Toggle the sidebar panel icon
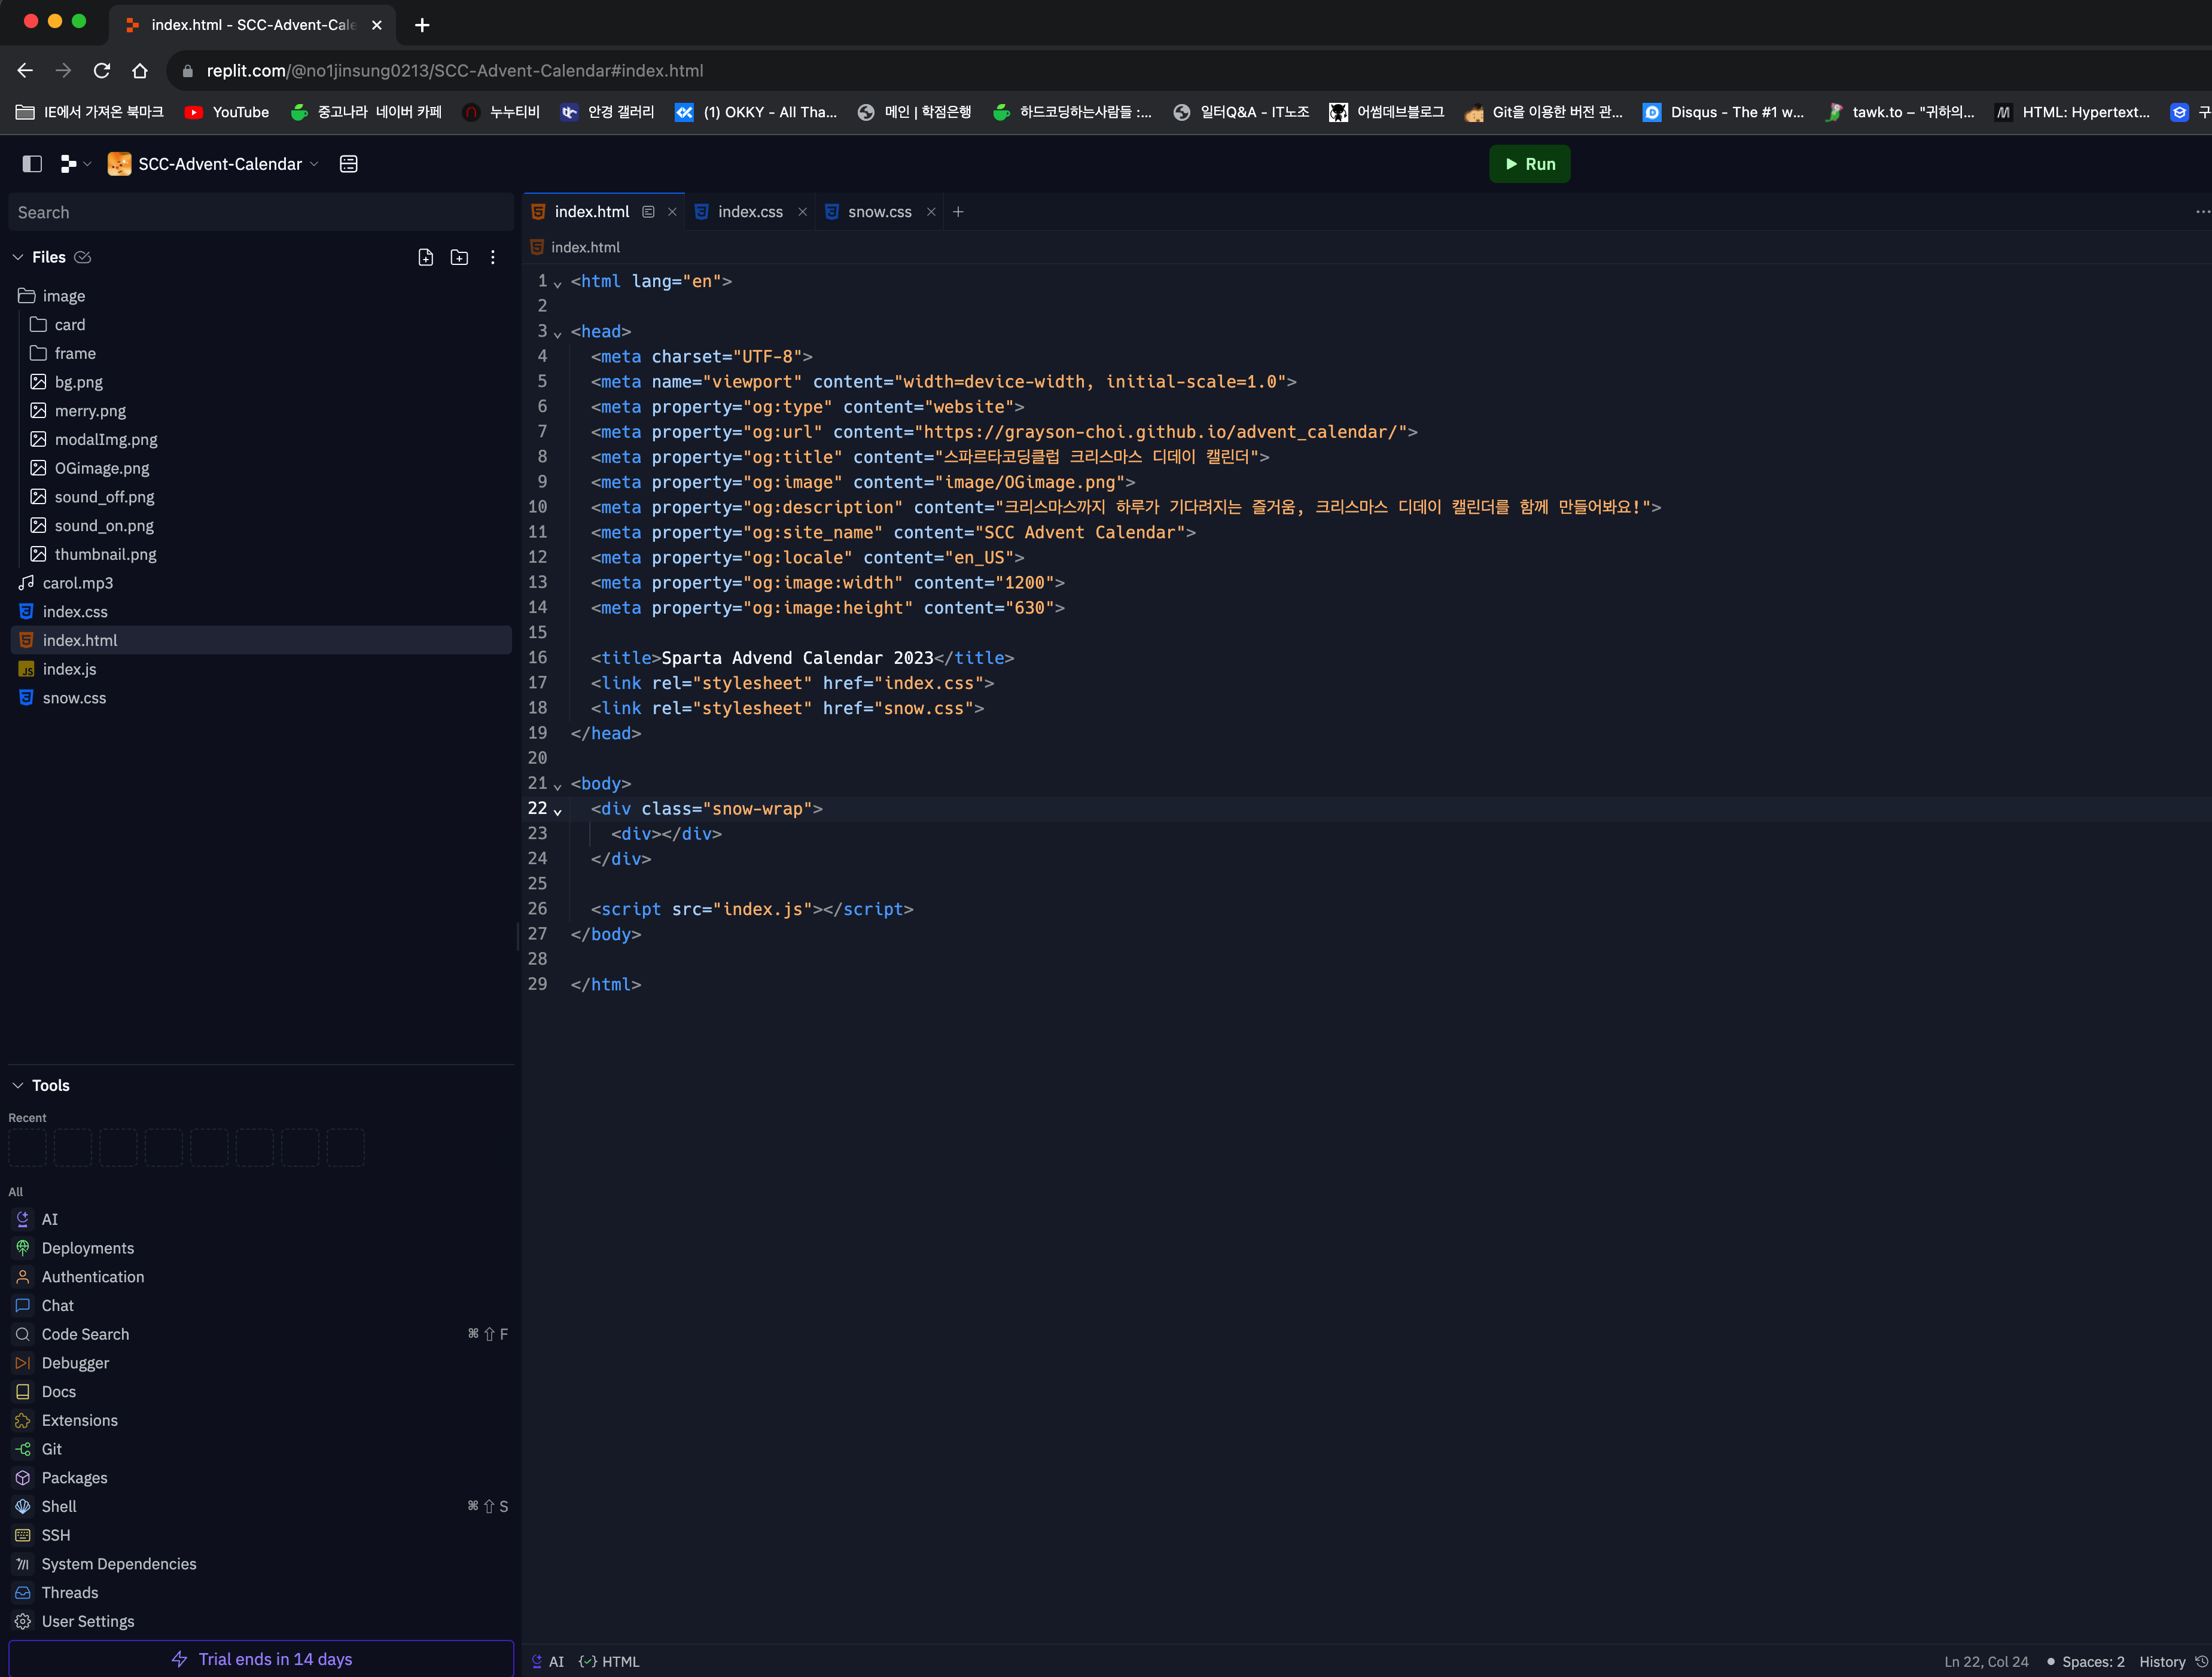 [x=32, y=164]
